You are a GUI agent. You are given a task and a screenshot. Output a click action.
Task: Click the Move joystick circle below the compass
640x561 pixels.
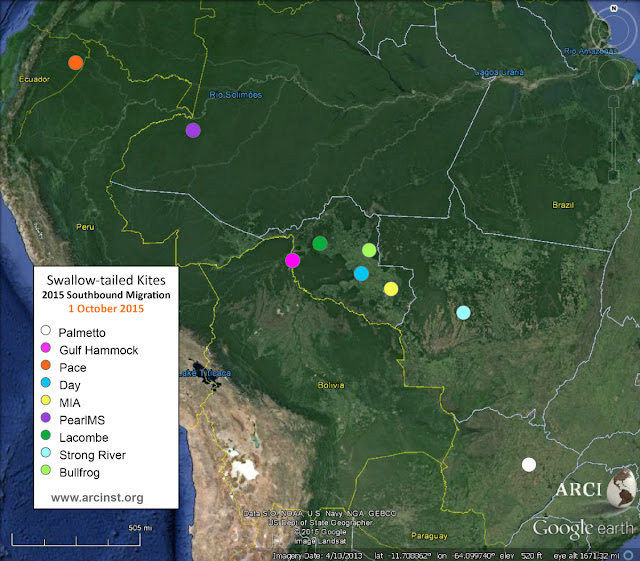613,74
